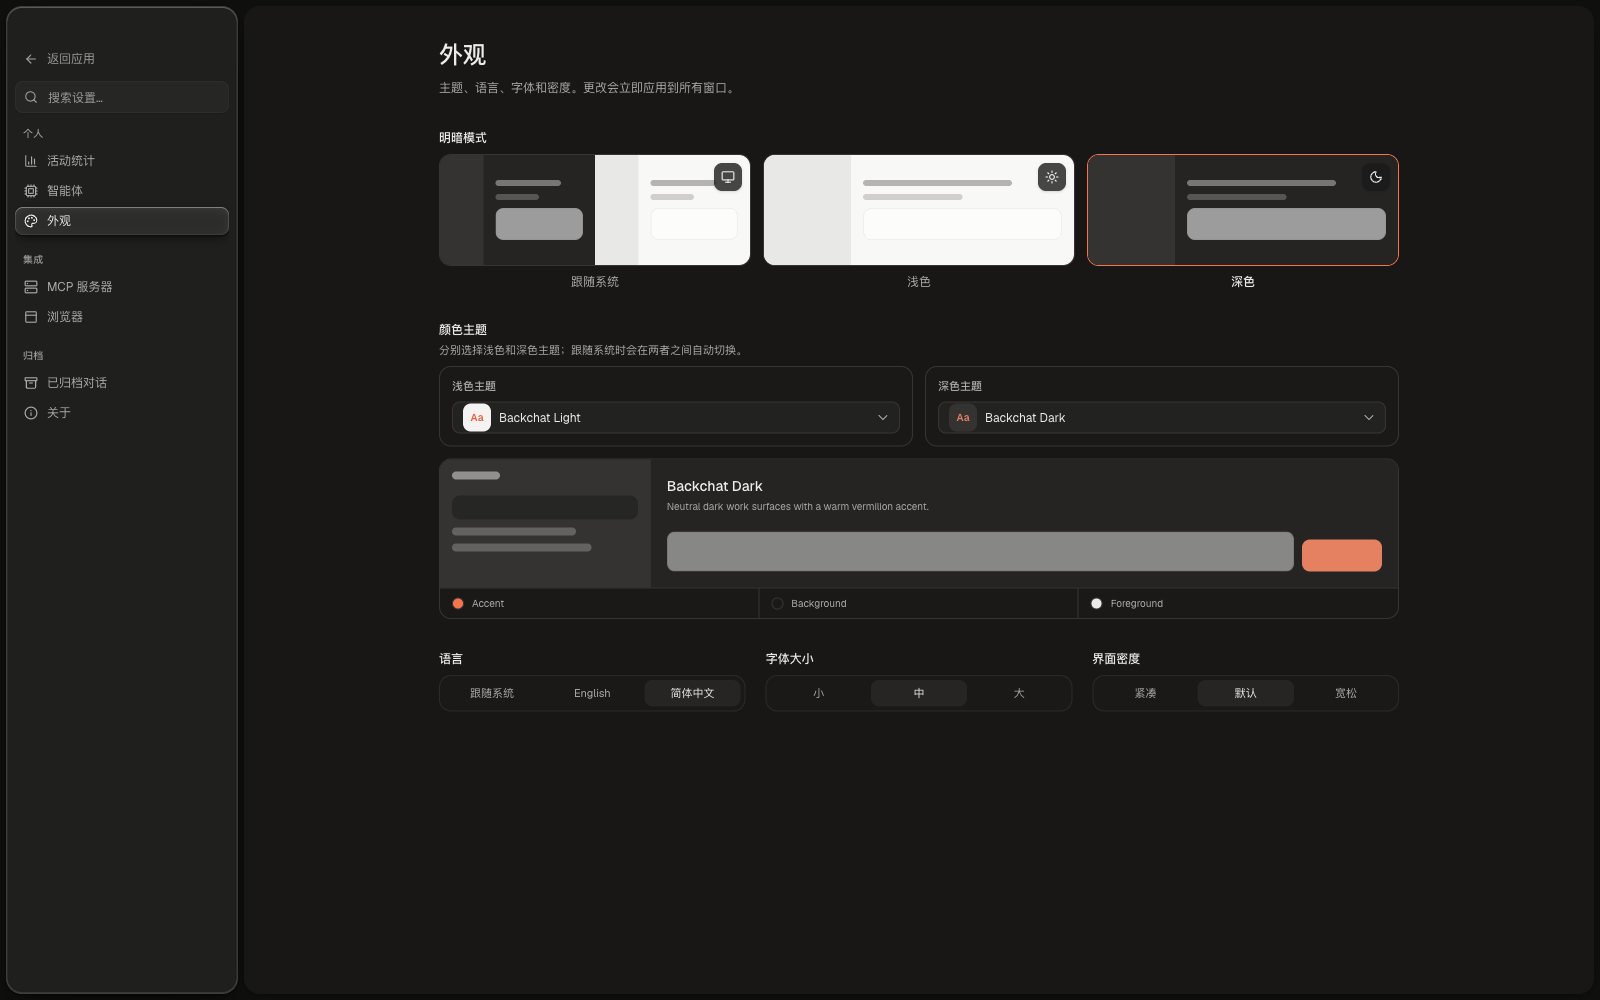Image resolution: width=1600 pixels, height=1000 pixels.
Task: Open the 深色主题 Backchat Dark dropdown
Action: [x=1162, y=418]
